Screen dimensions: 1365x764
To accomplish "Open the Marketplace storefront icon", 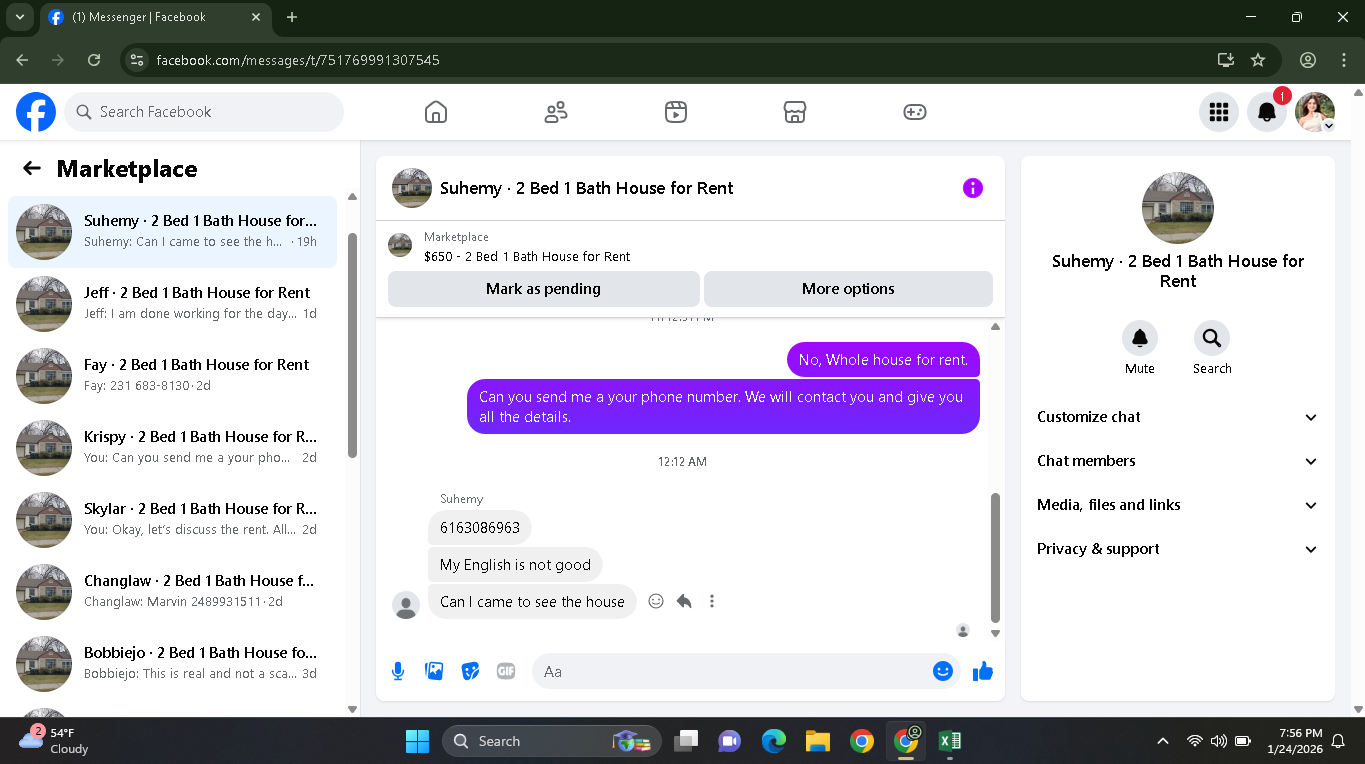I will point(795,112).
